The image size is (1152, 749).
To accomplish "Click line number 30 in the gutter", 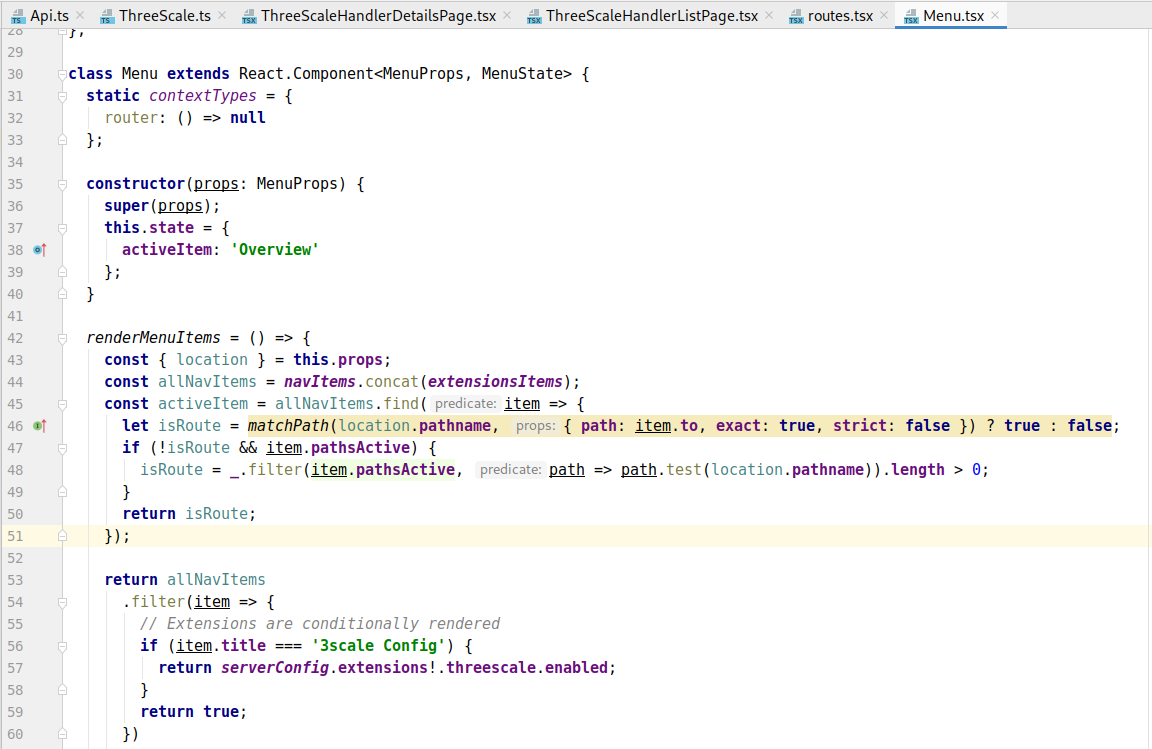I will 15,74.
